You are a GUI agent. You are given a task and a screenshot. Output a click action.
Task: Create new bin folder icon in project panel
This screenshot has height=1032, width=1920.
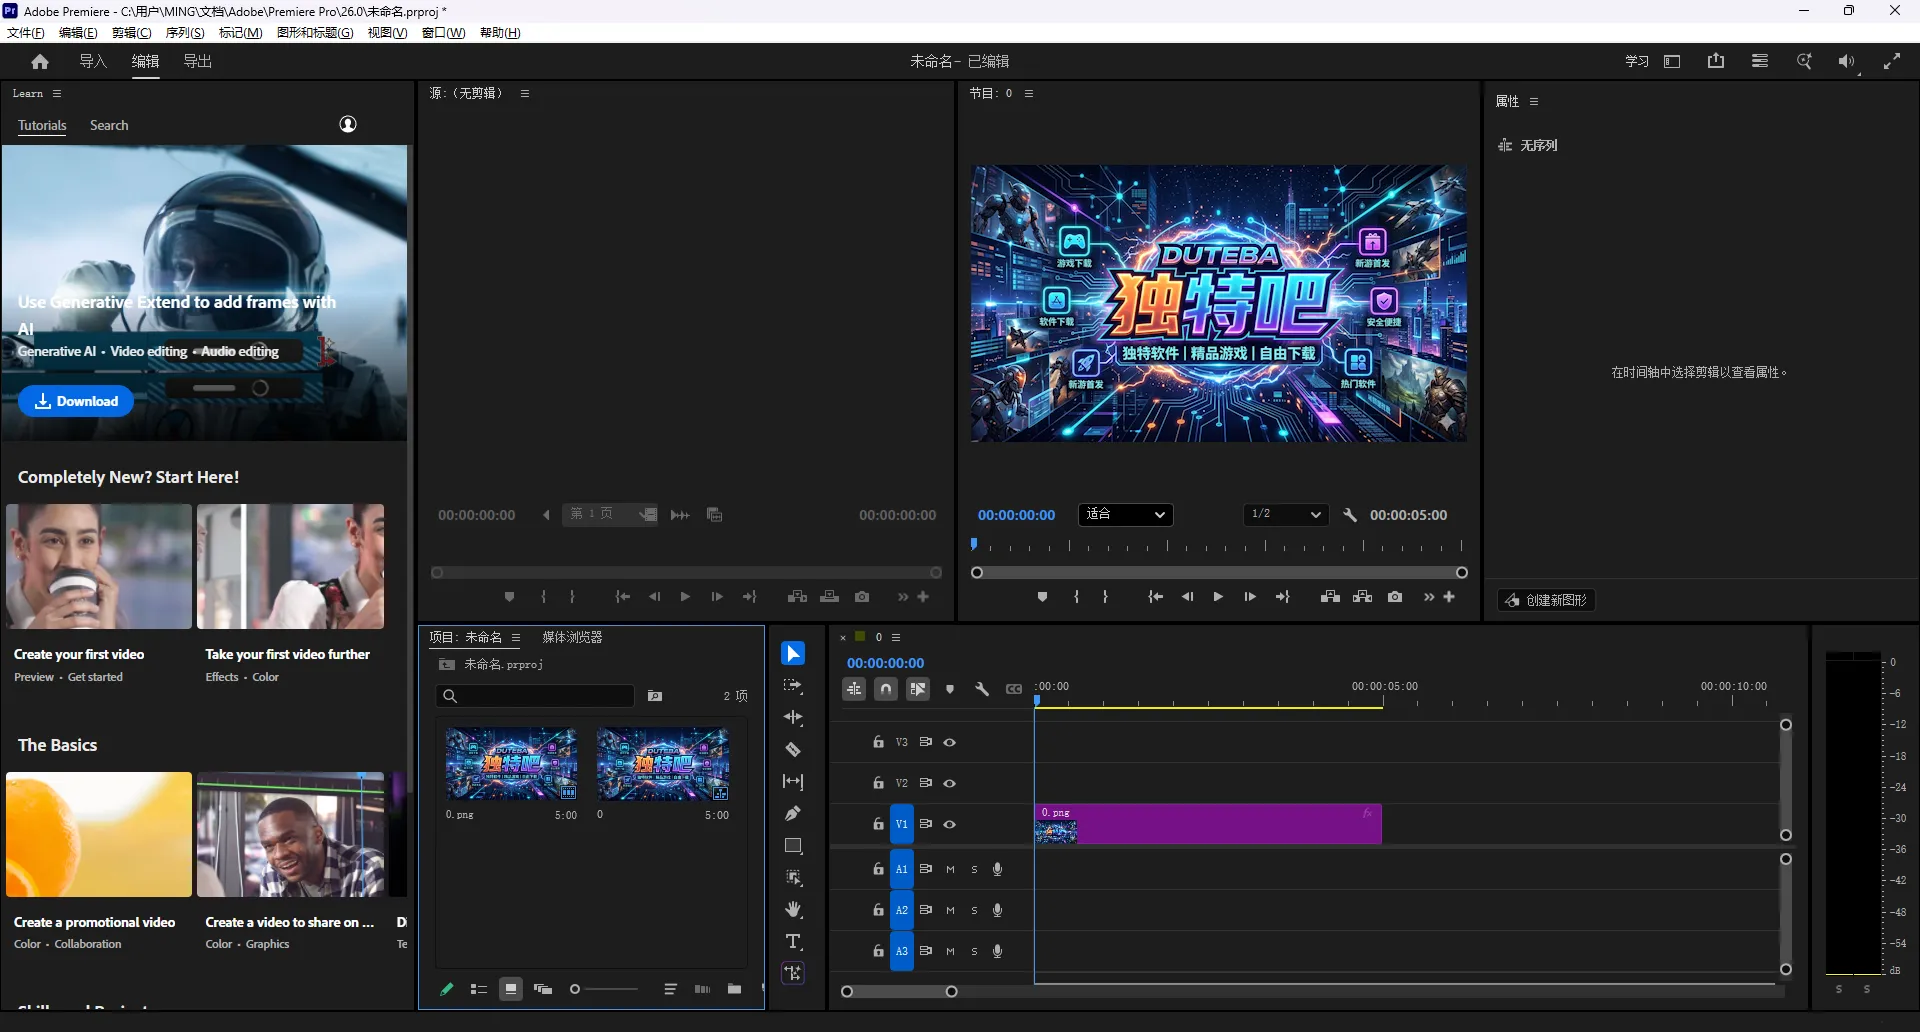(x=735, y=989)
